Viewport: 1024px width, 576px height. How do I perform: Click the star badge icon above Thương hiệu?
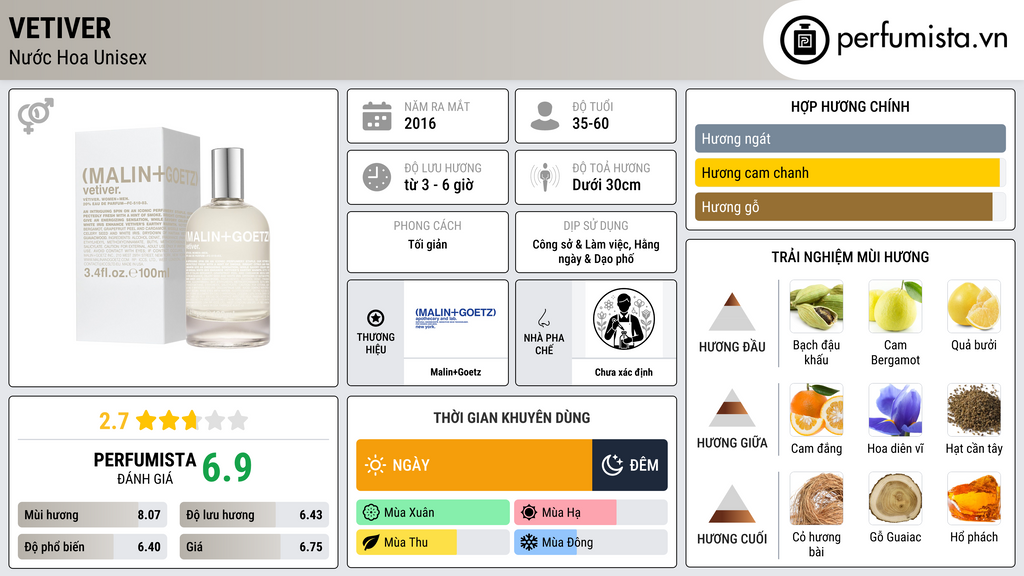pyautogui.click(x=376, y=318)
